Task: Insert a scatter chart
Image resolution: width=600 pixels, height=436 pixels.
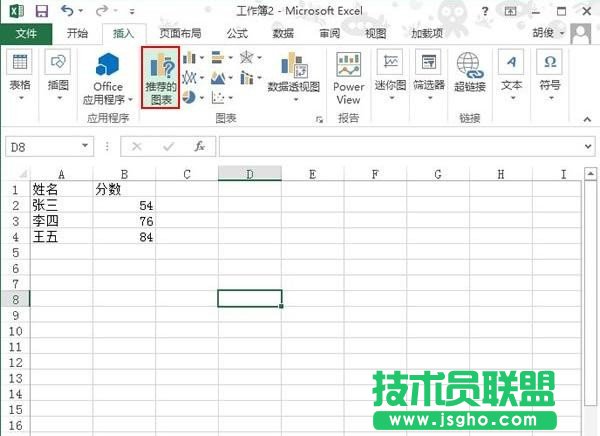Action: tap(218, 98)
